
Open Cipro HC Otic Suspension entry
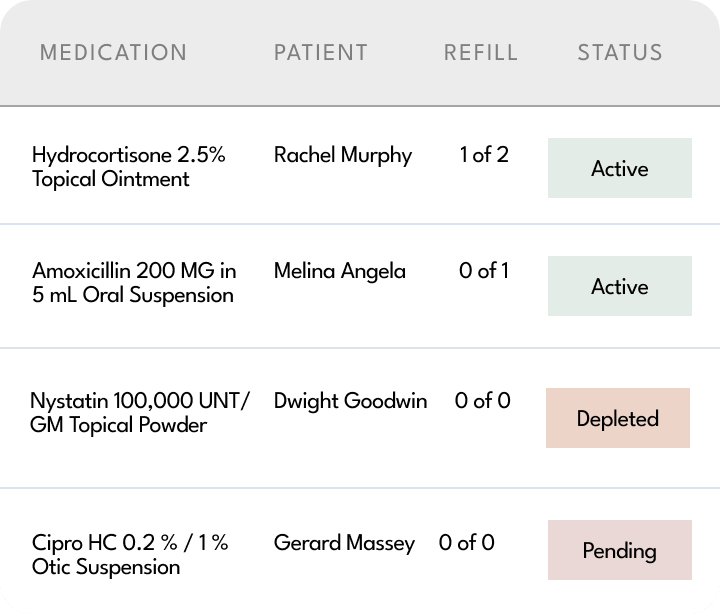[x=130, y=555]
